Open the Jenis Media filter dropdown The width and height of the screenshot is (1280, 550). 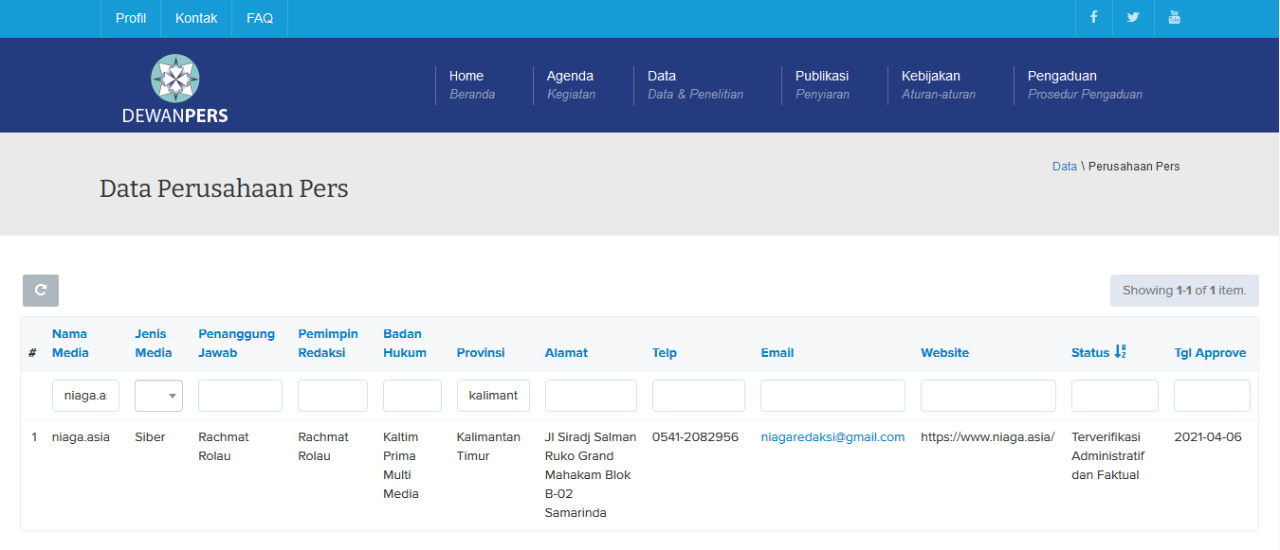159,396
